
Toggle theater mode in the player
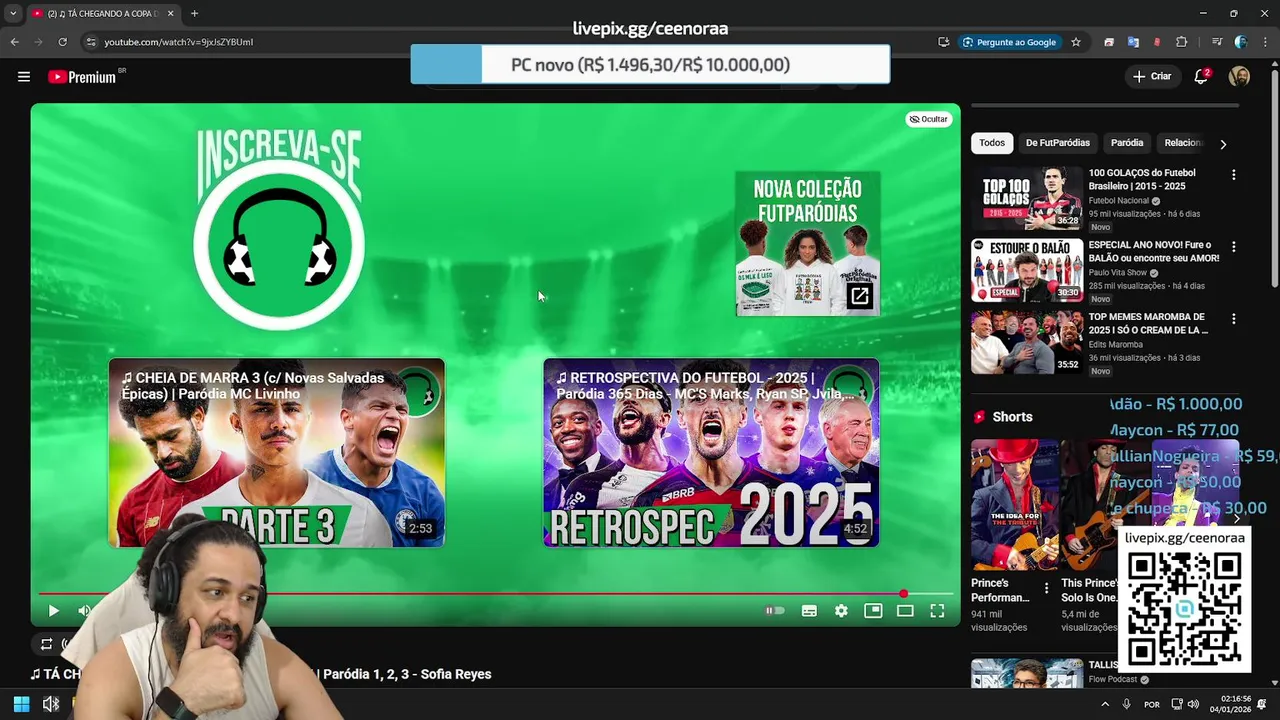pyautogui.click(x=905, y=611)
